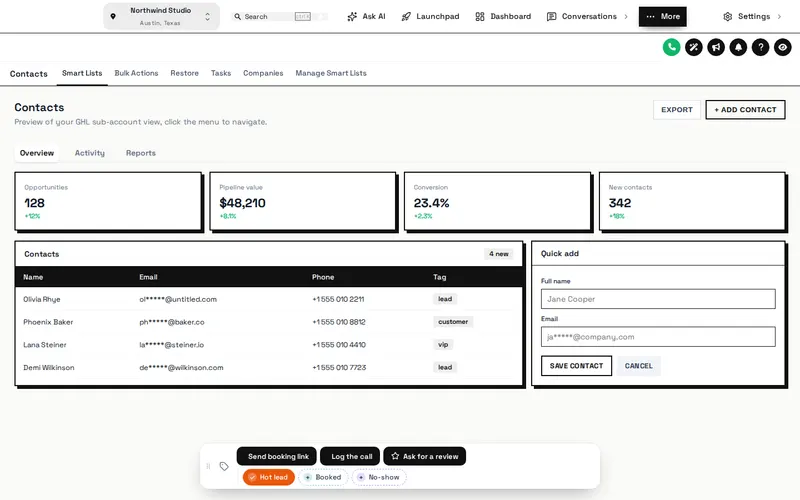The height and width of the screenshot is (500, 800).
Task: Toggle the eye preview icon
Action: pos(783,47)
